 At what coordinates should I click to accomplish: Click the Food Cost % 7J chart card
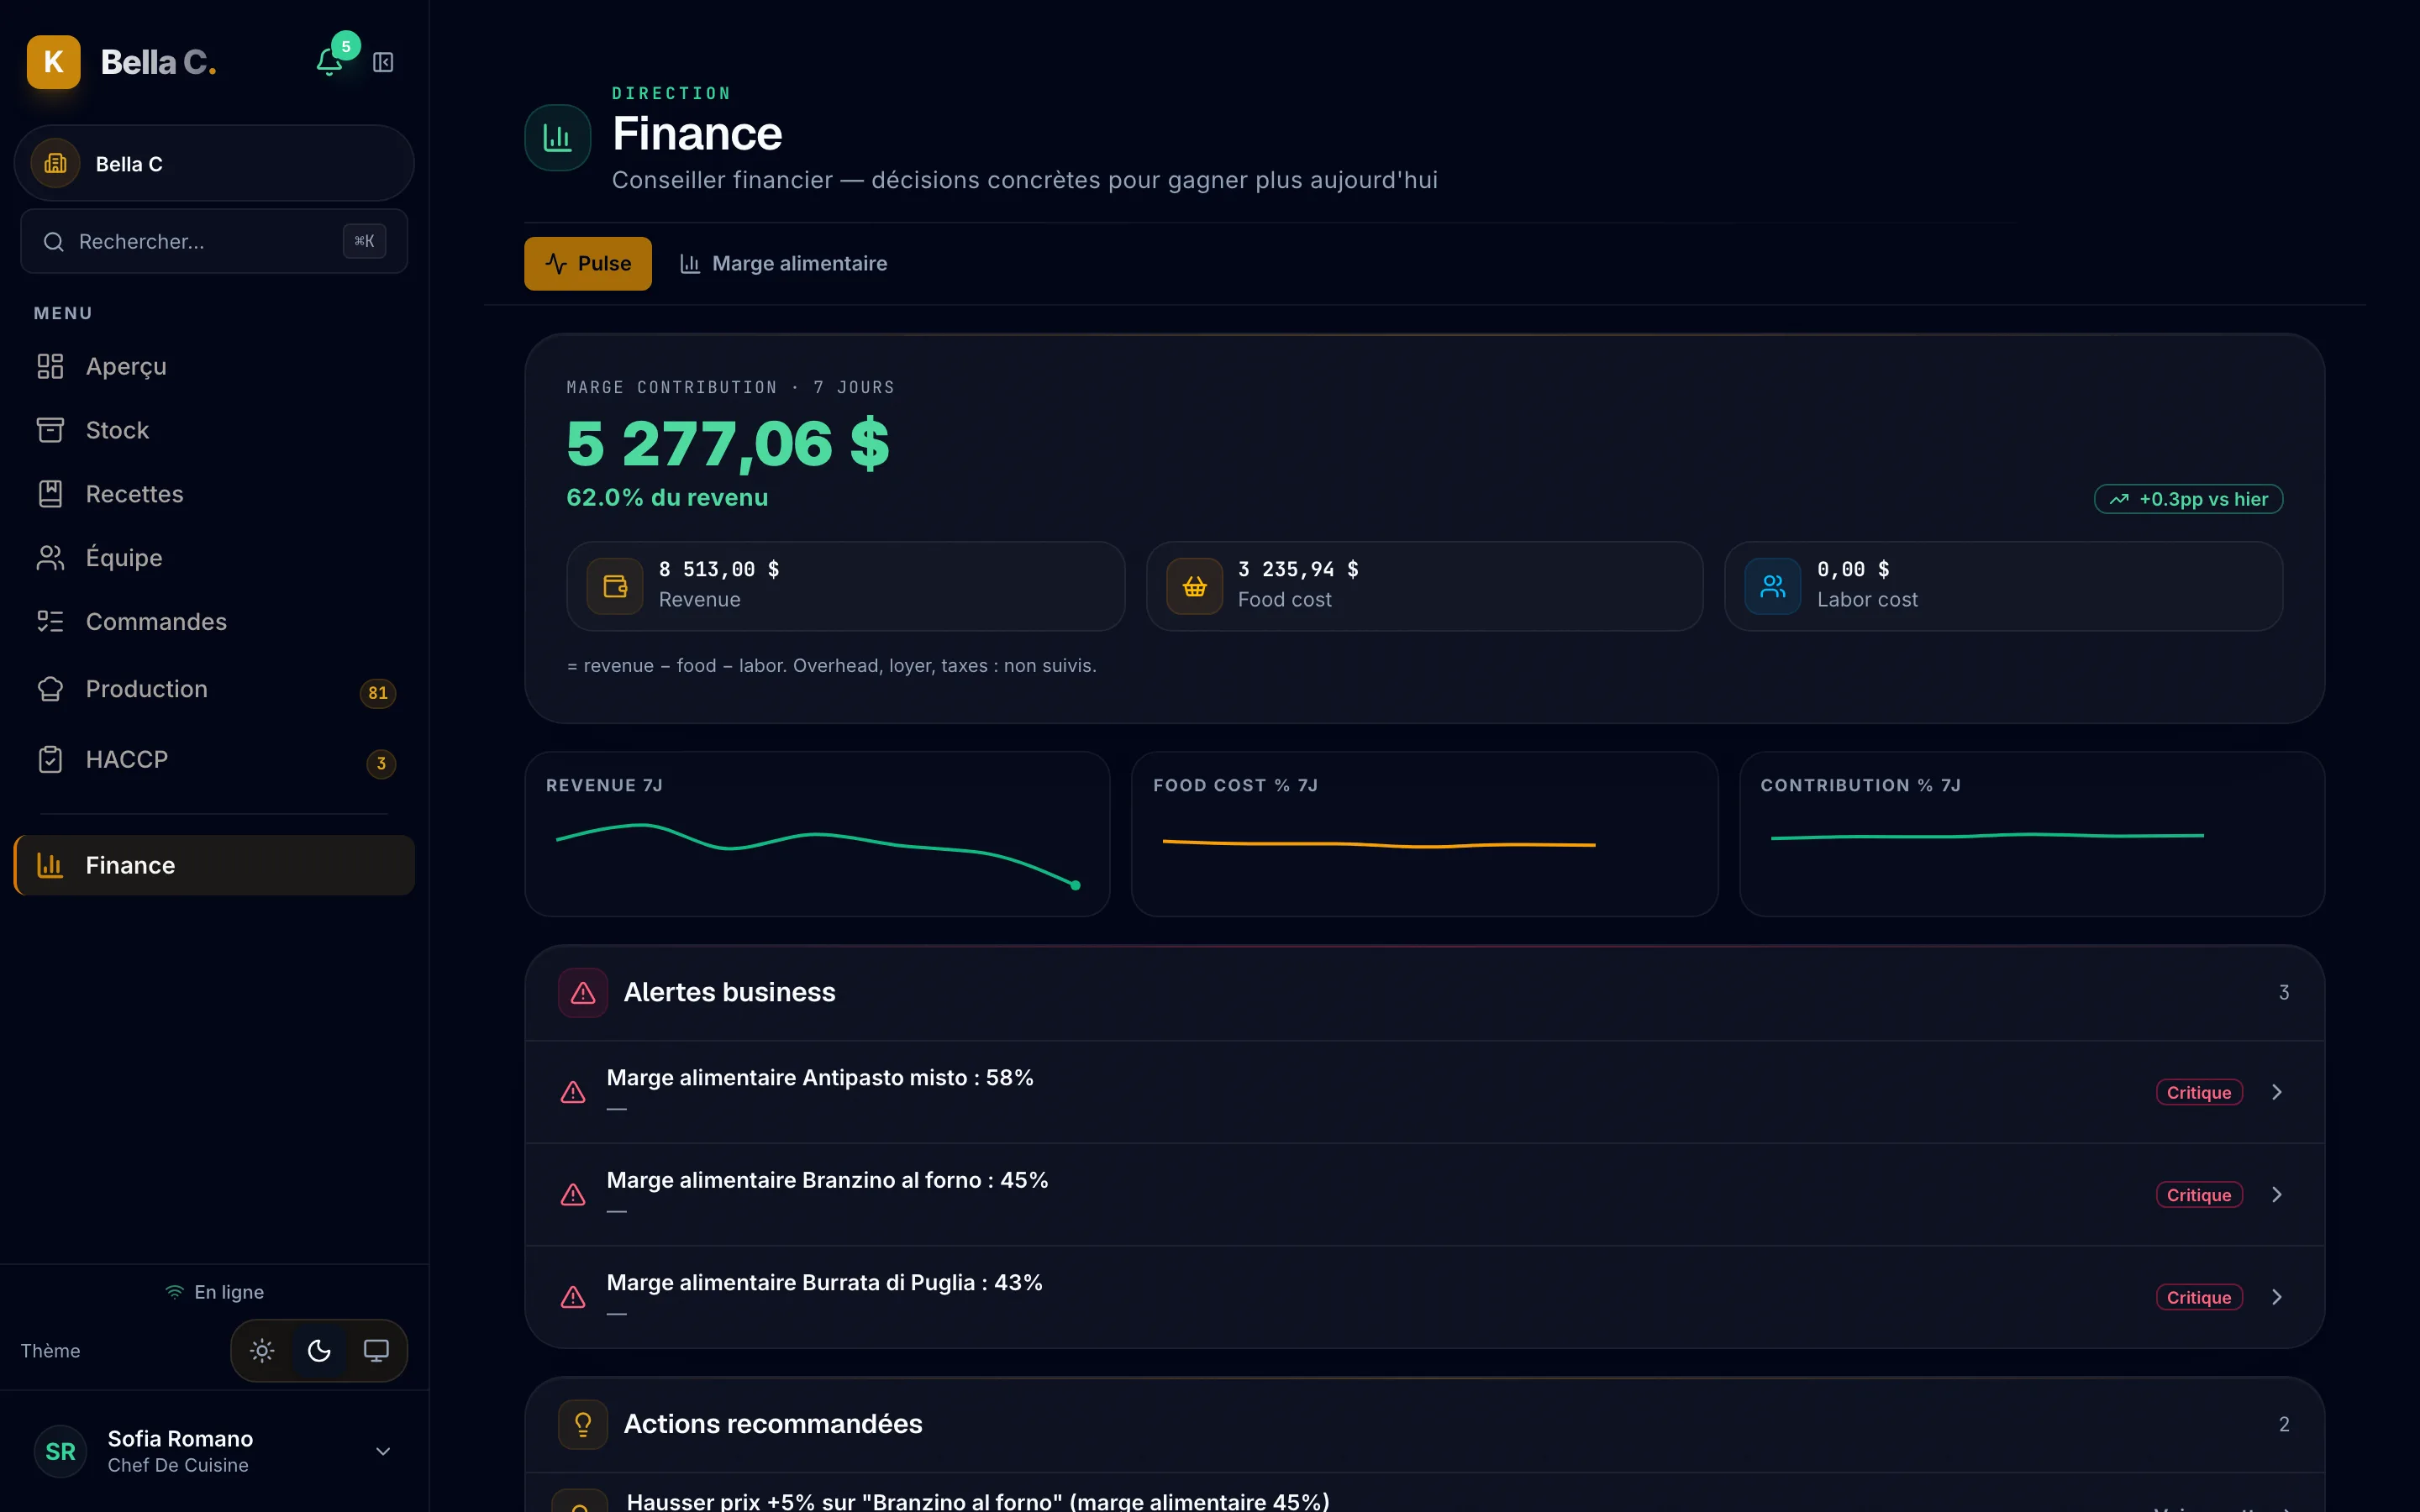pyautogui.click(x=1424, y=834)
